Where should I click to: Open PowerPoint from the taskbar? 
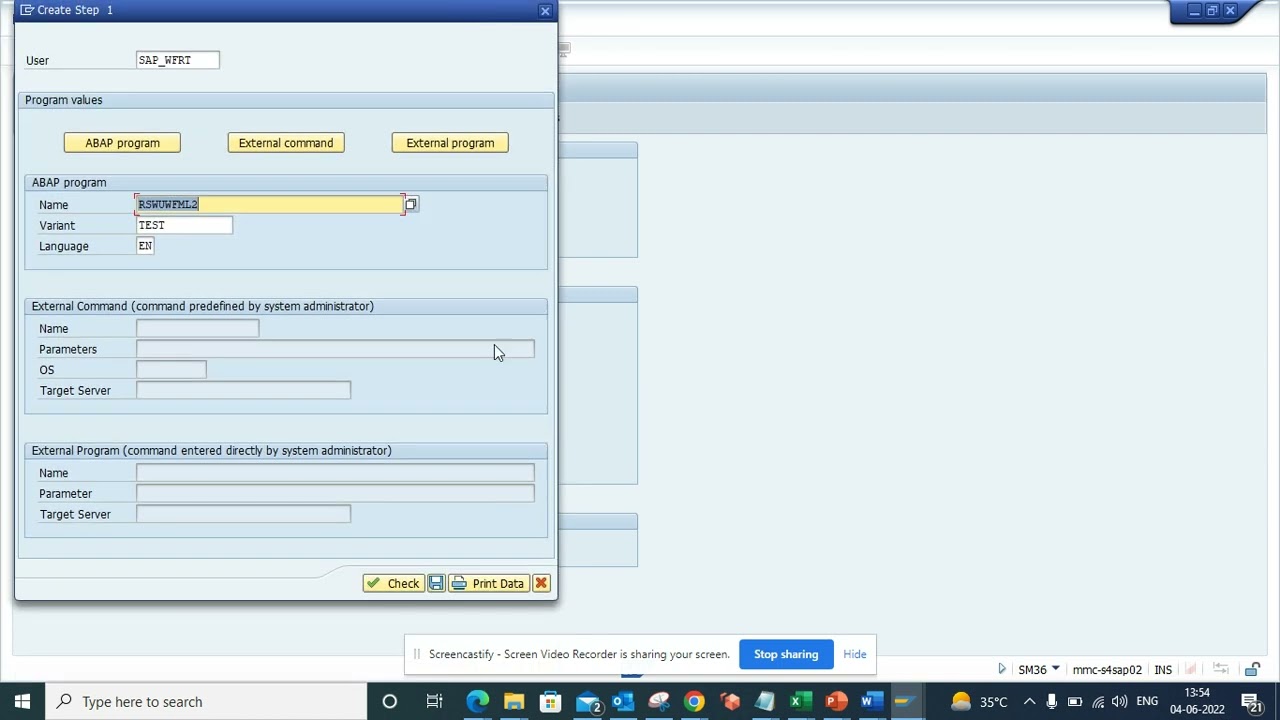click(x=836, y=702)
